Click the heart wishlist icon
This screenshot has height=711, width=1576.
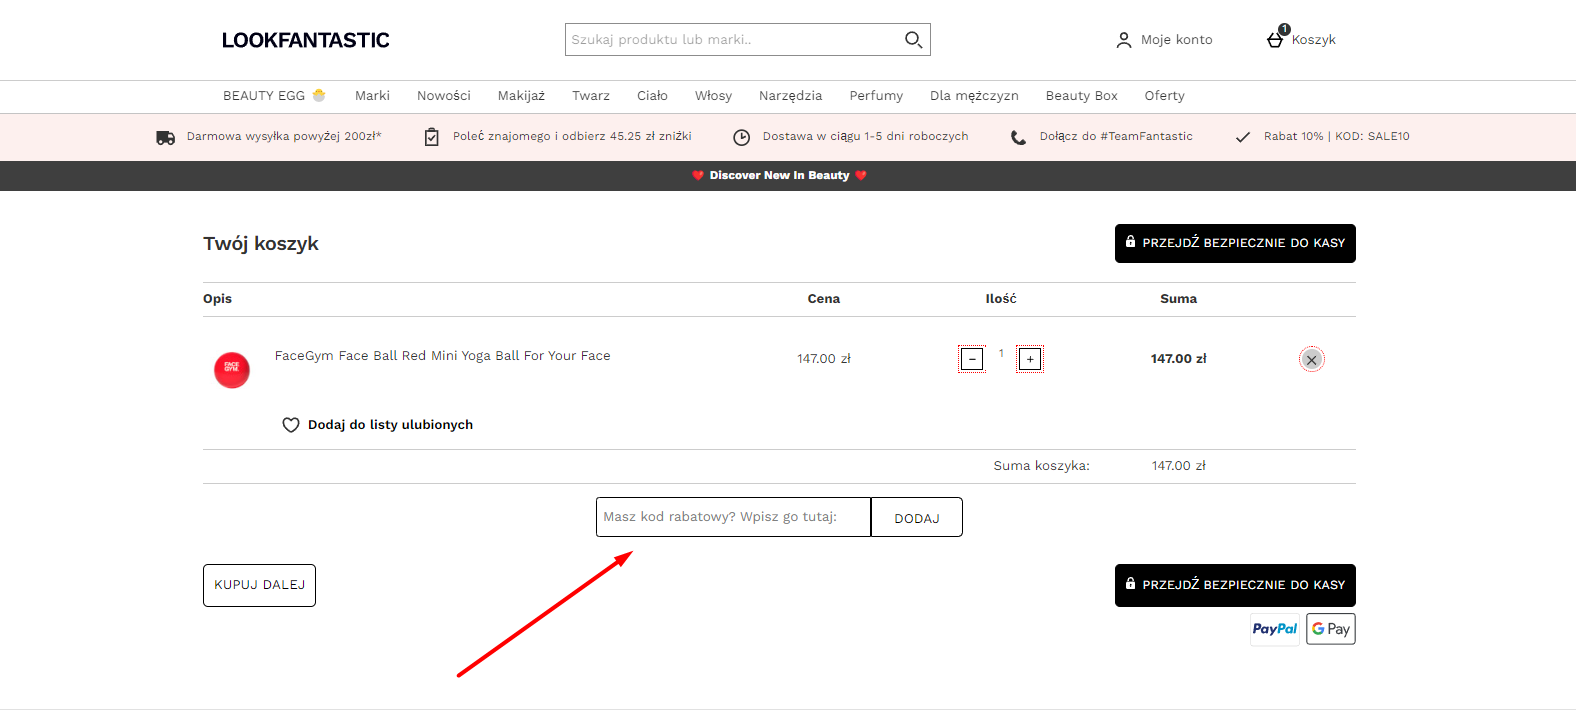[291, 425]
